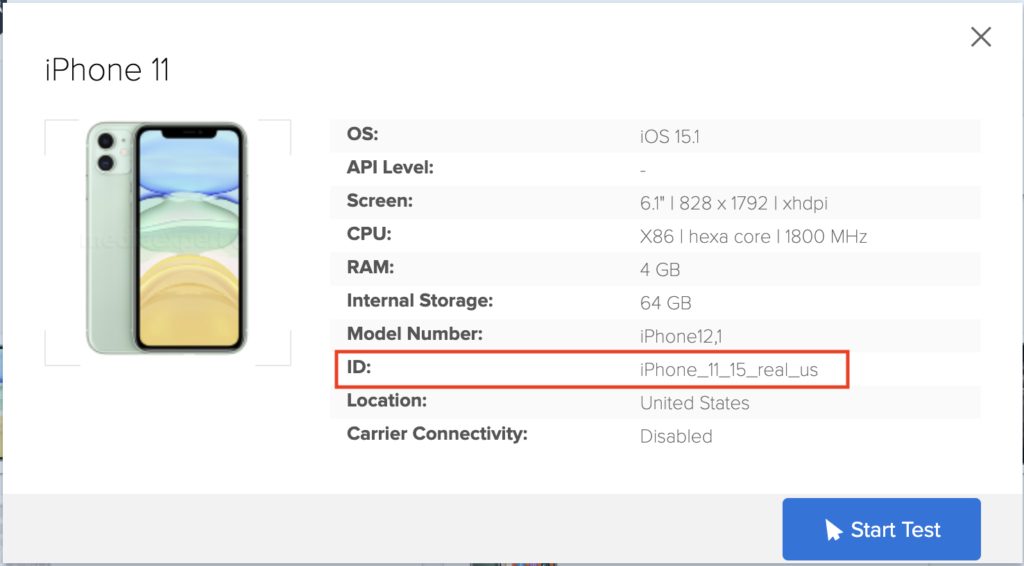Click the OS: label
The image size is (1024, 566).
pyautogui.click(x=362, y=134)
